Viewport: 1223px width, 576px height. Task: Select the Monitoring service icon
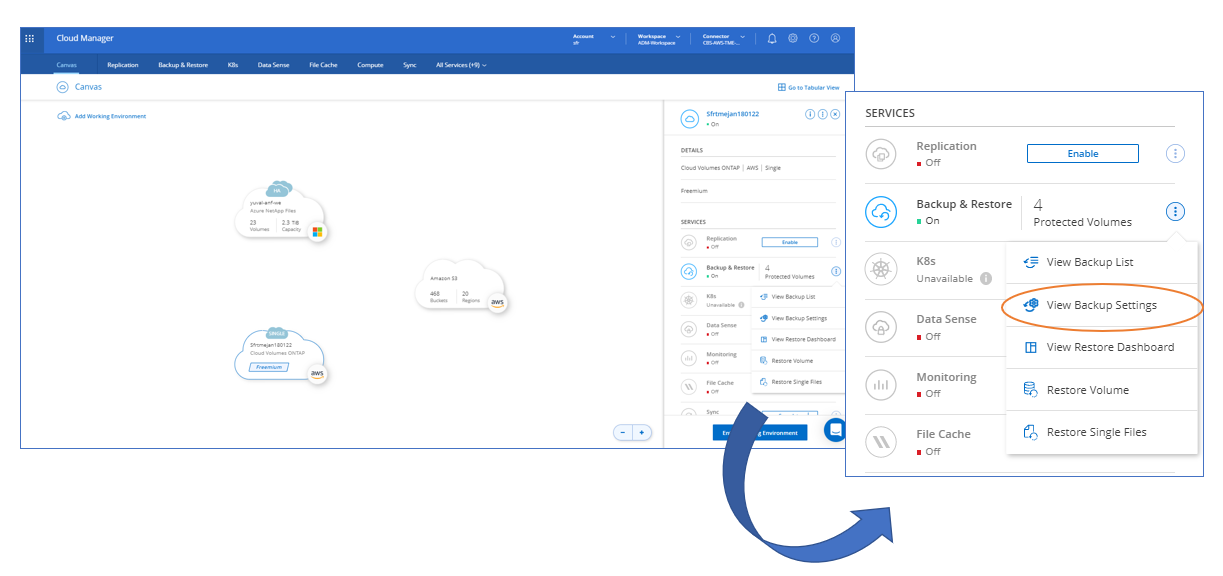pyautogui.click(x=881, y=384)
